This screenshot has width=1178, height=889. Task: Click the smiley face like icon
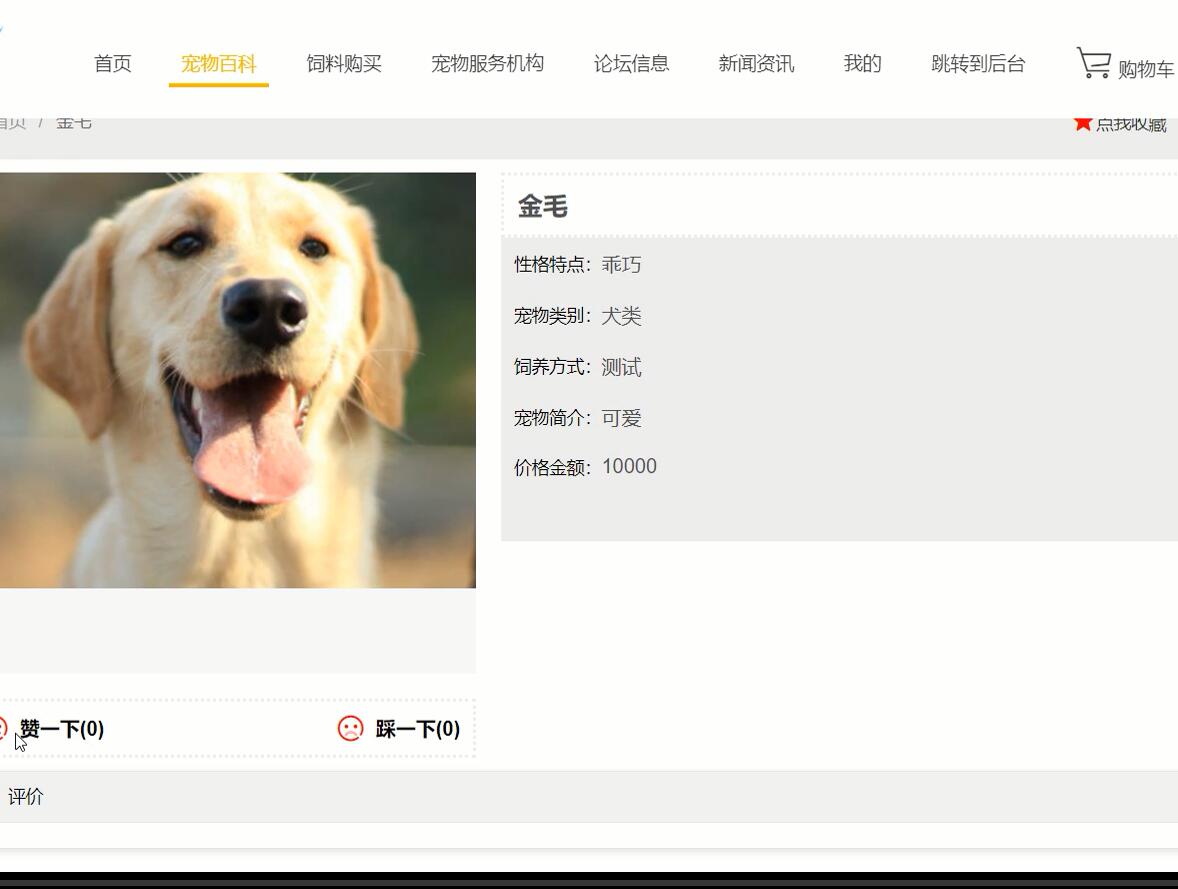(4, 729)
